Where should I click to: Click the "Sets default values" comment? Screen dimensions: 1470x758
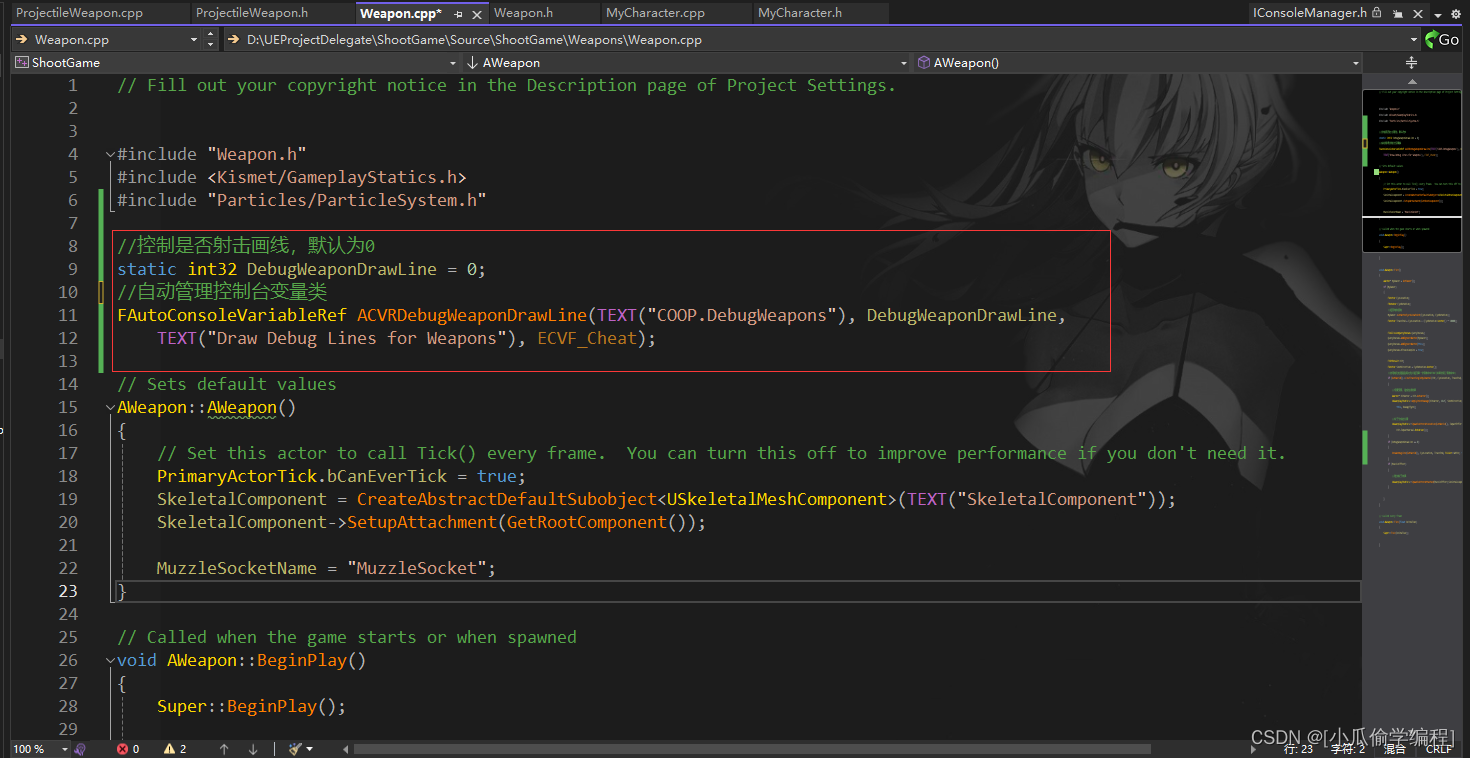[x=227, y=384]
